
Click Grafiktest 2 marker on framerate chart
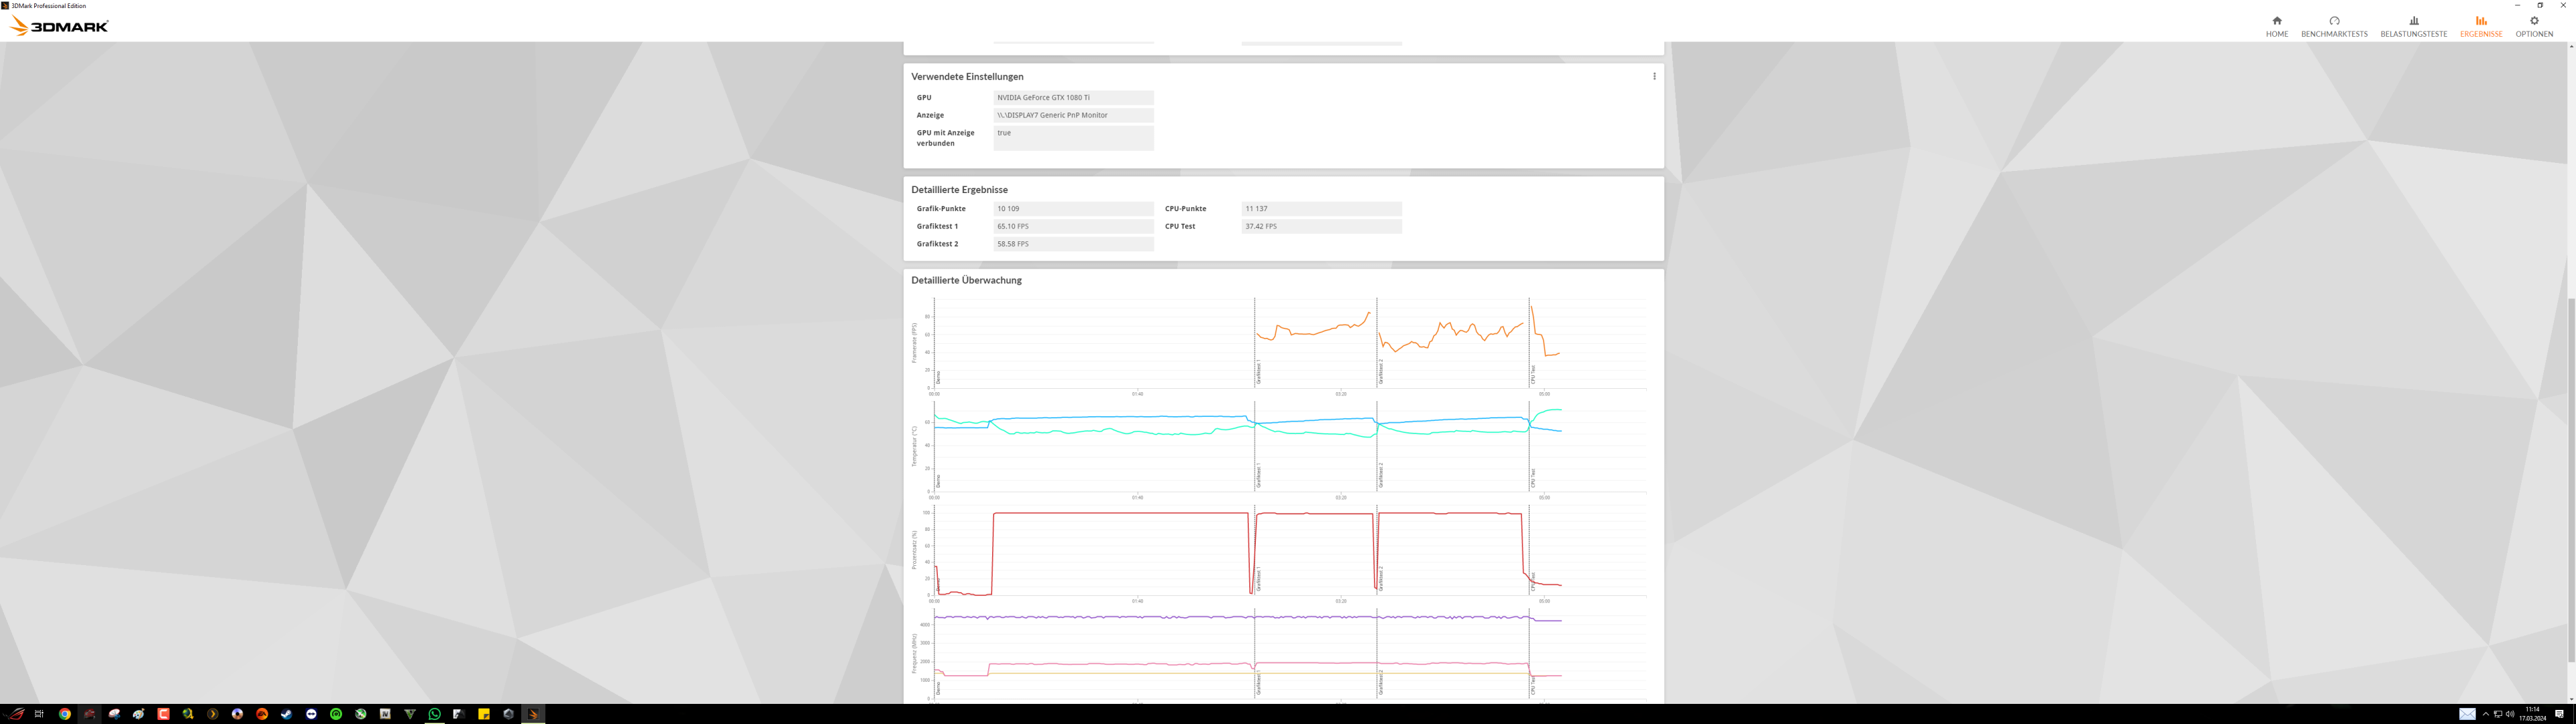(x=1380, y=372)
